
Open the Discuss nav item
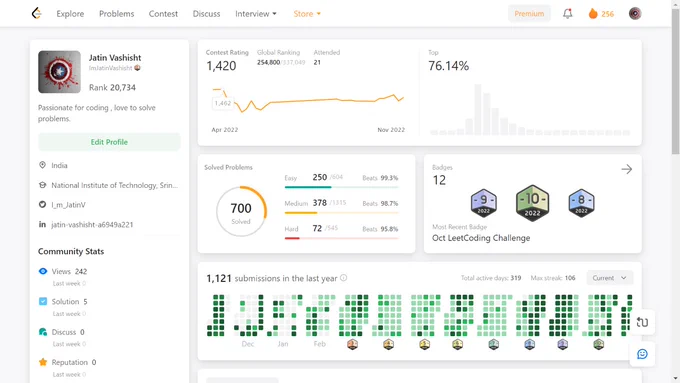(206, 14)
